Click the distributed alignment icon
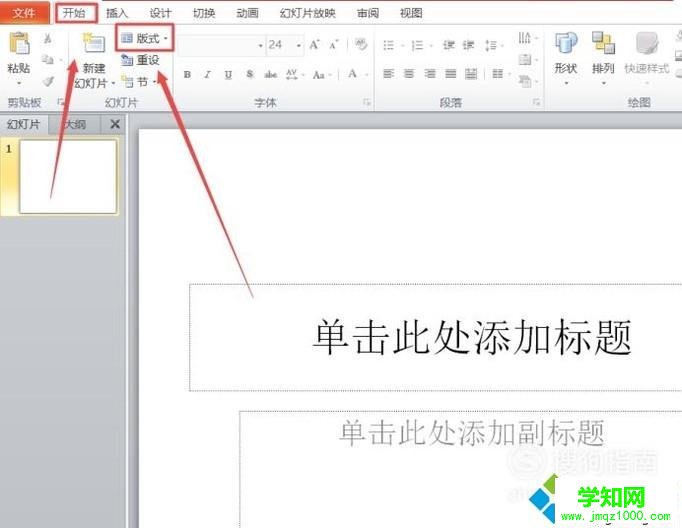The width and height of the screenshot is (682, 528). coord(471,74)
